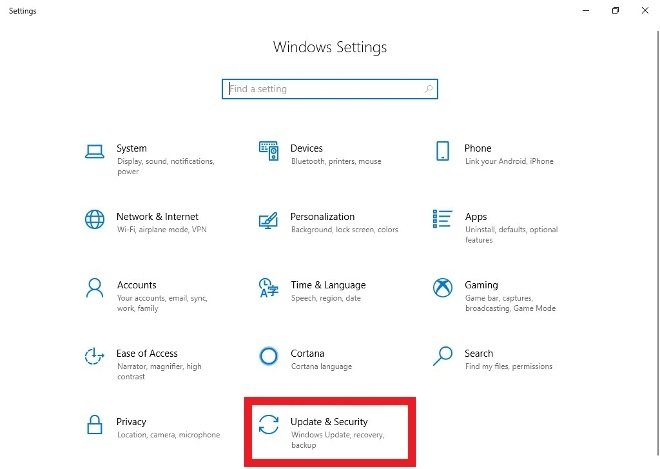Open the Personalization paintbrush icon
The width and height of the screenshot is (660, 469).
[269, 220]
